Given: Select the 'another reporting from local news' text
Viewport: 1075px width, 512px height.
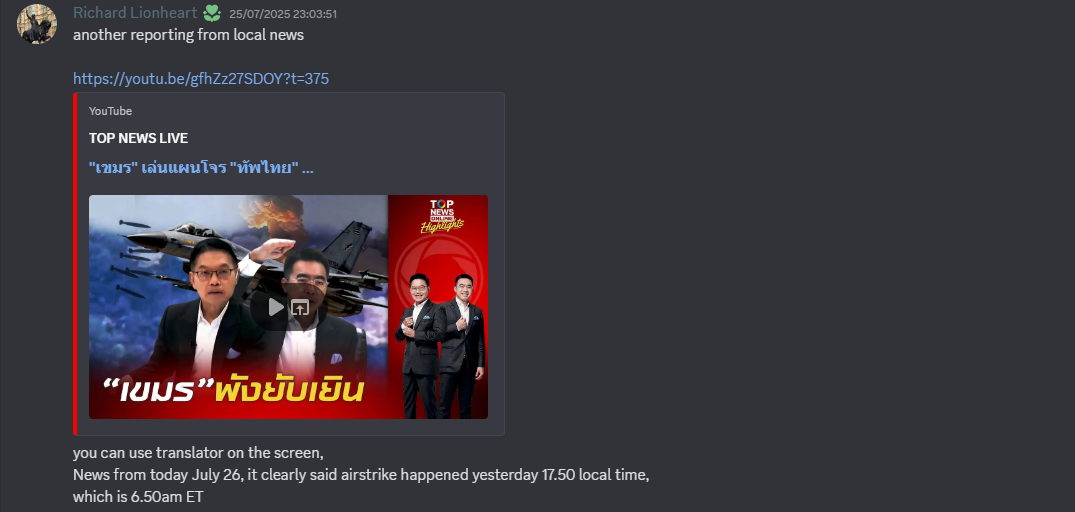Looking at the screenshot, I should click(189, 35).
